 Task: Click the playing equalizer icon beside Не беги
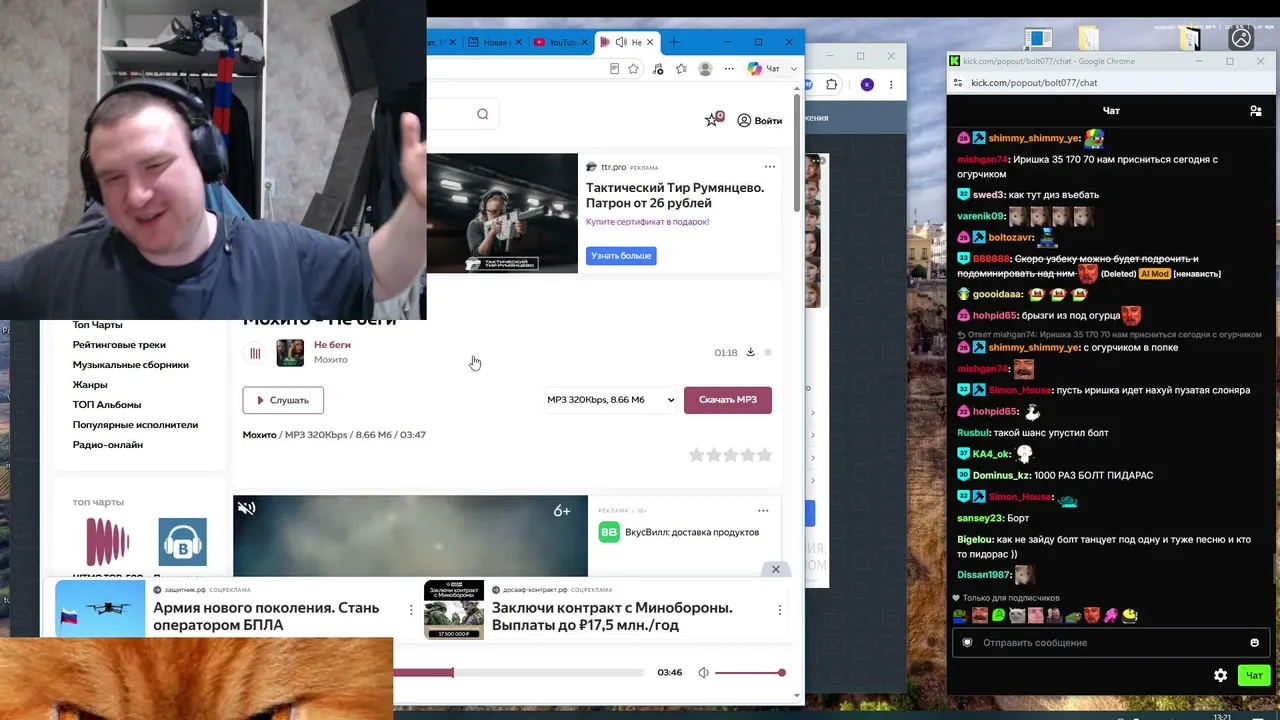[255, 353]
